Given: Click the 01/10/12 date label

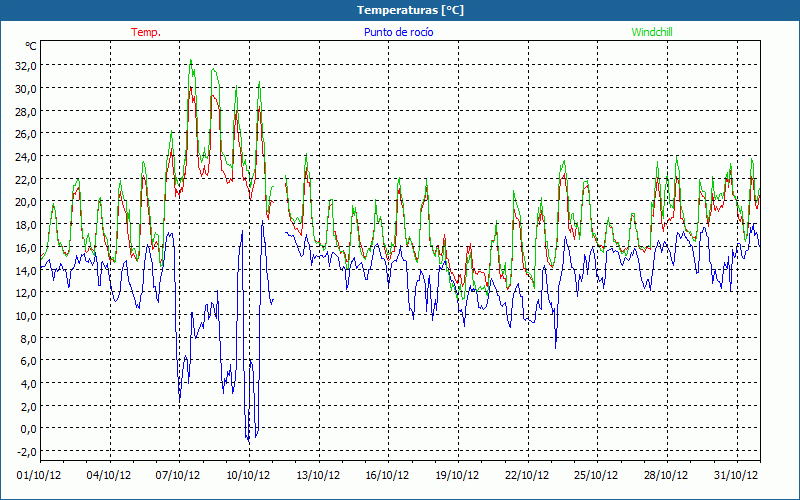Looking at the screenshot, I should 39,476.
